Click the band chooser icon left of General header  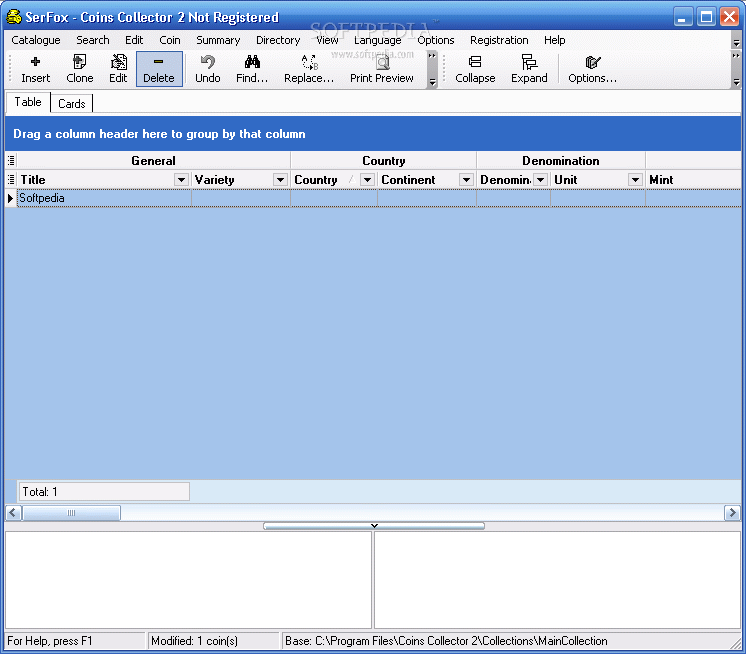(11, 160)
